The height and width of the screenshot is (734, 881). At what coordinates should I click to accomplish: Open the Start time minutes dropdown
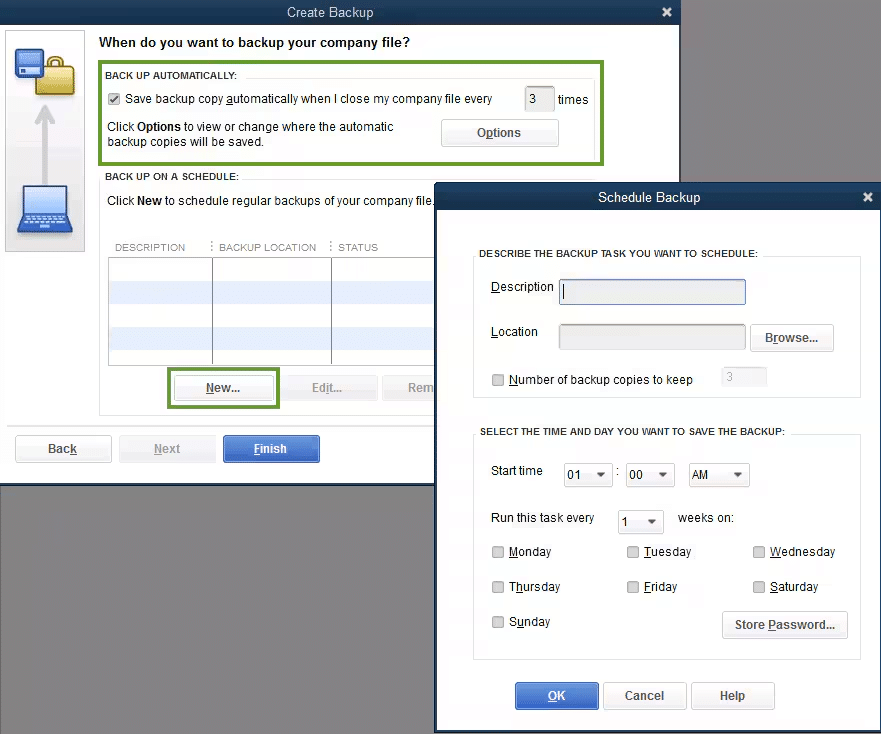tap(650, 475)
